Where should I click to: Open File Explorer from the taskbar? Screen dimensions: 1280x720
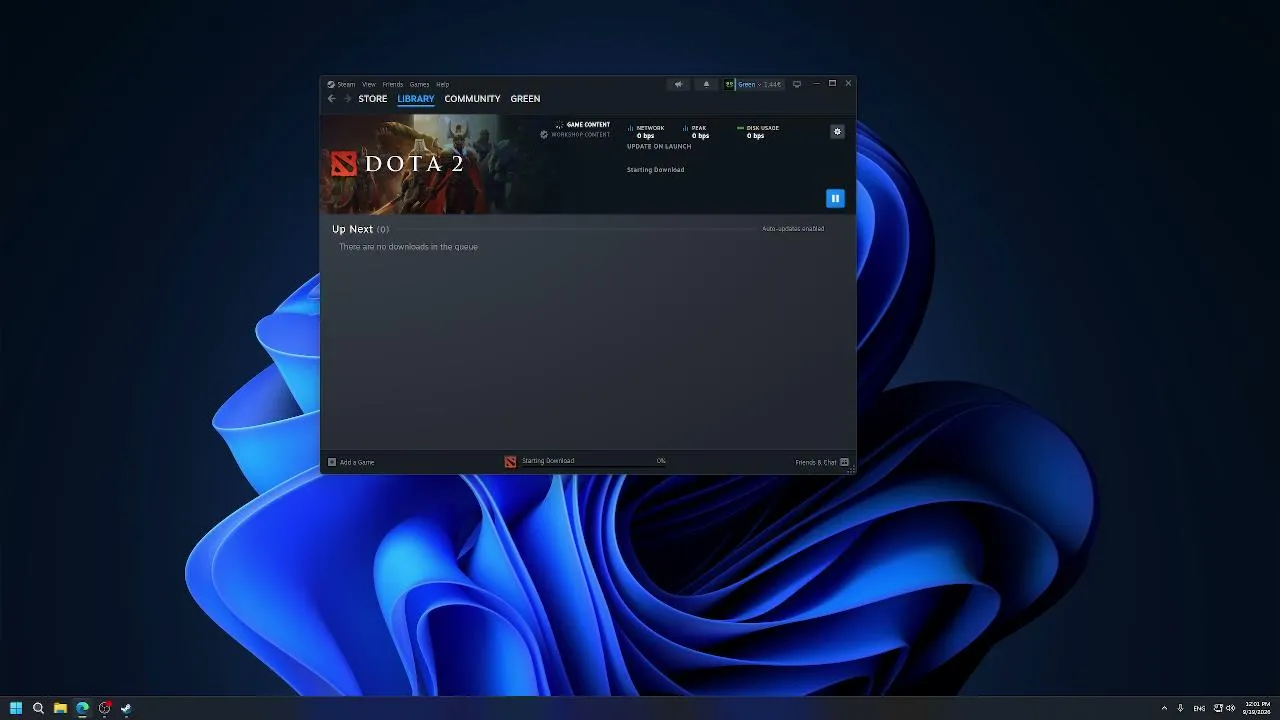coord(60,708)
